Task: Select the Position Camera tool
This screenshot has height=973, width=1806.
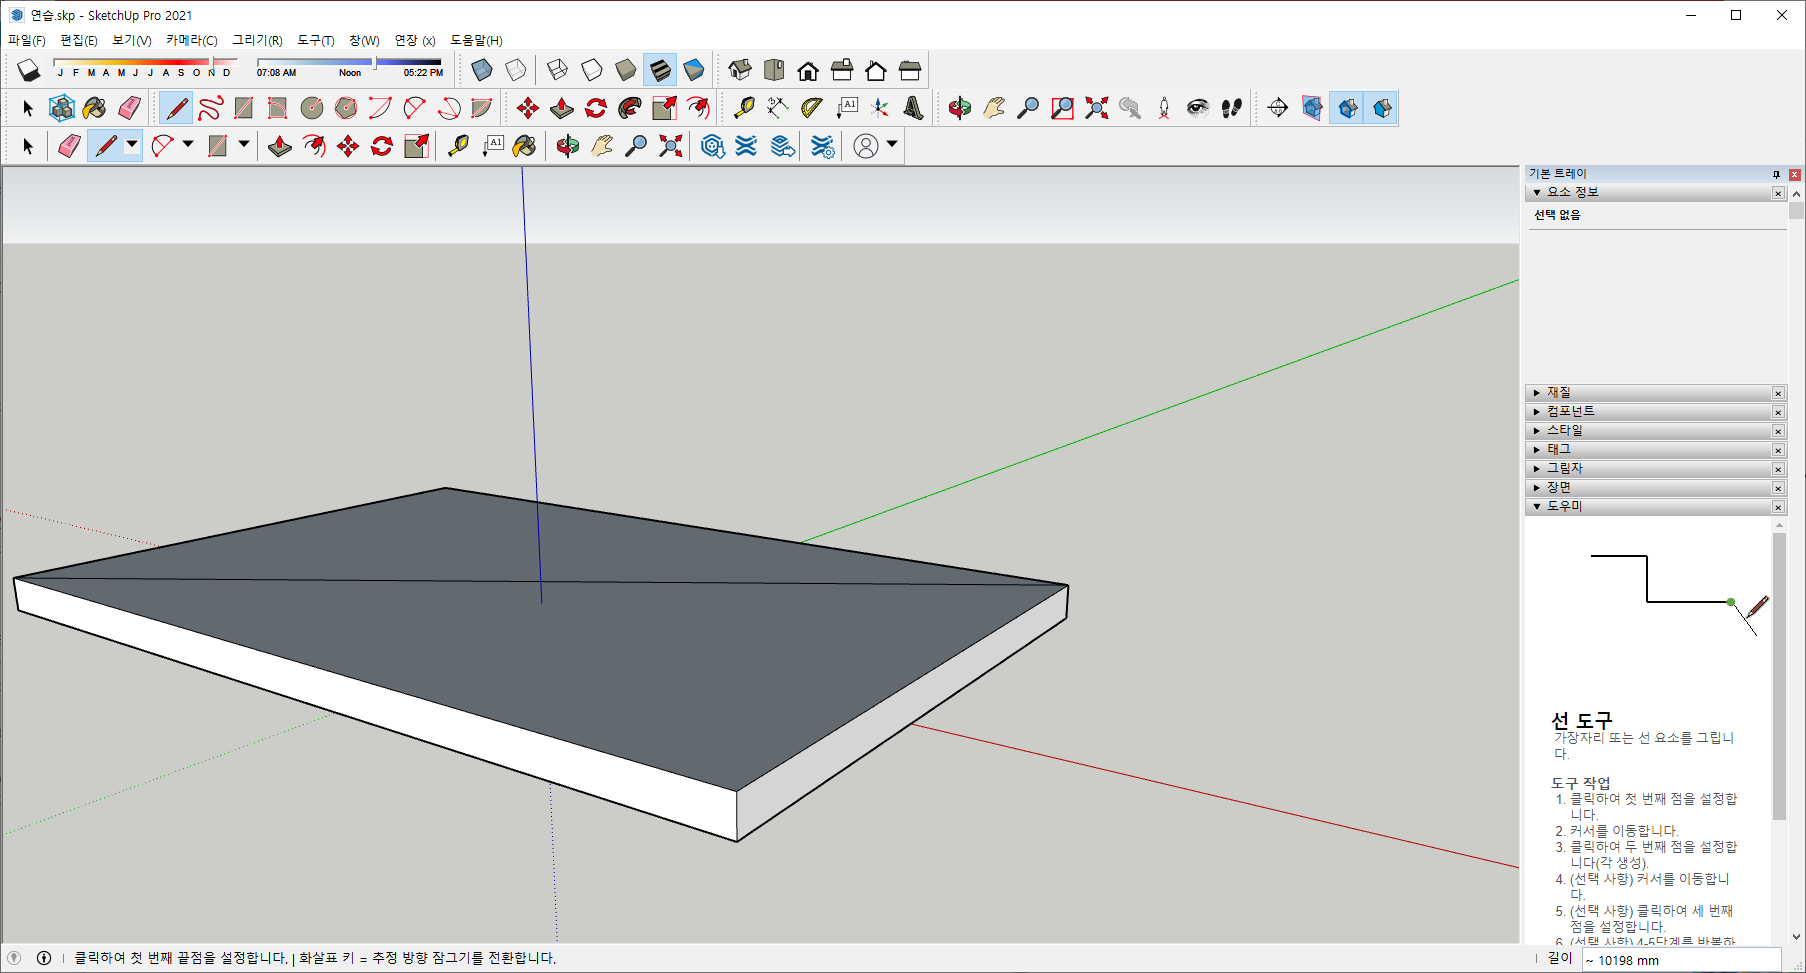Action: pyautogui.click(x=1164, y=108)
